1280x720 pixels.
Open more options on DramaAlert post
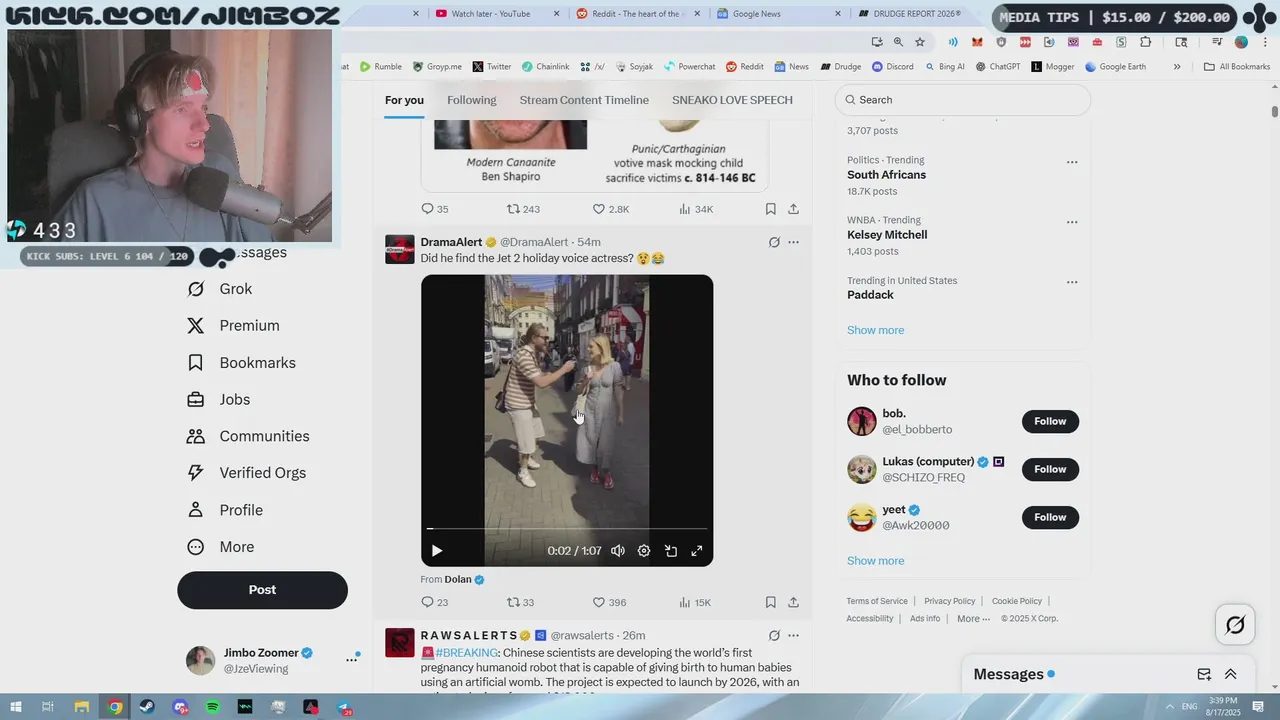point(793,242)
